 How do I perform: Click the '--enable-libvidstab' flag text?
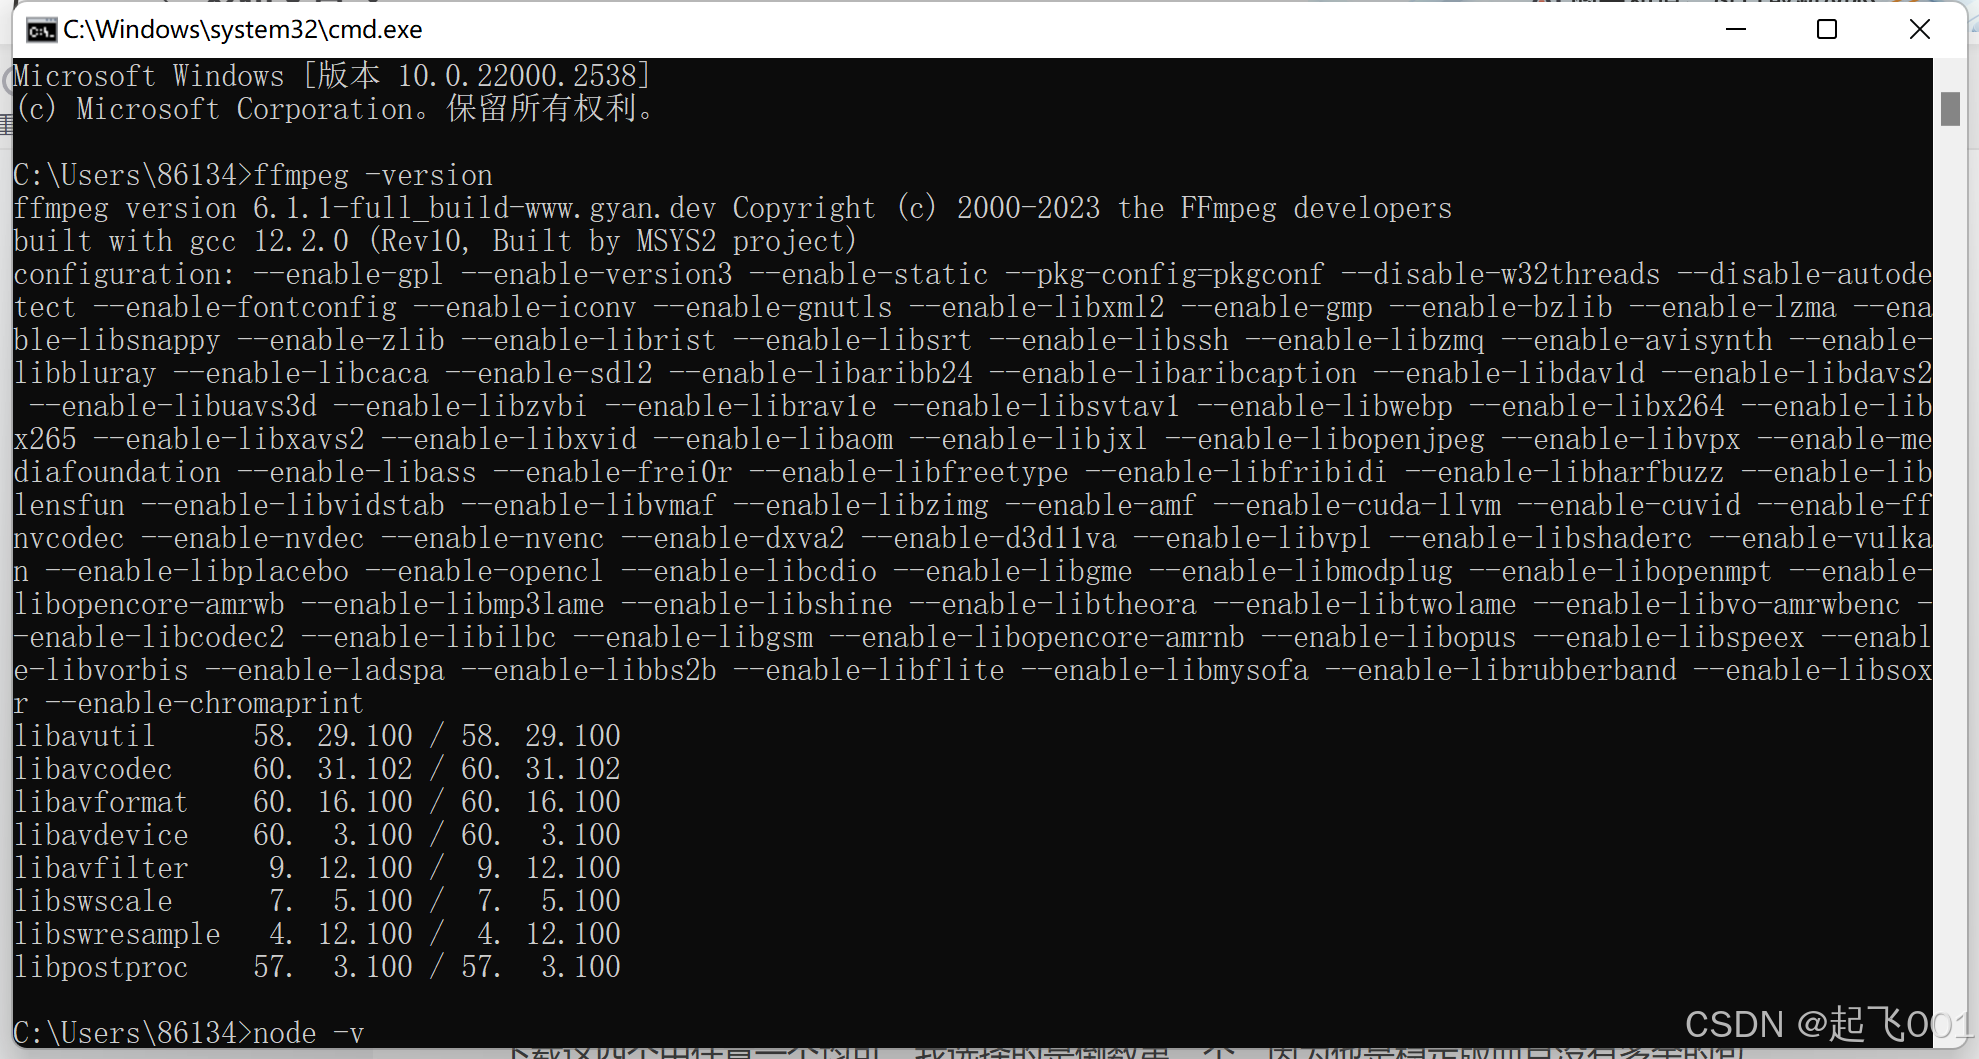293,505
